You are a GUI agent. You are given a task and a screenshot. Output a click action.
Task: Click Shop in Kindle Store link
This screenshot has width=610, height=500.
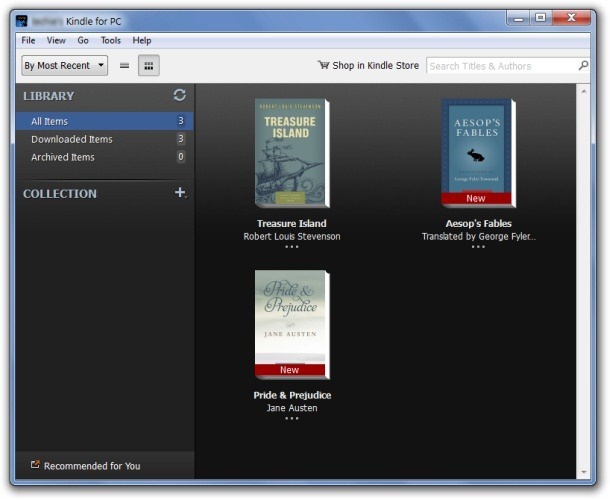pyautogui.click(x=368, y=65)
